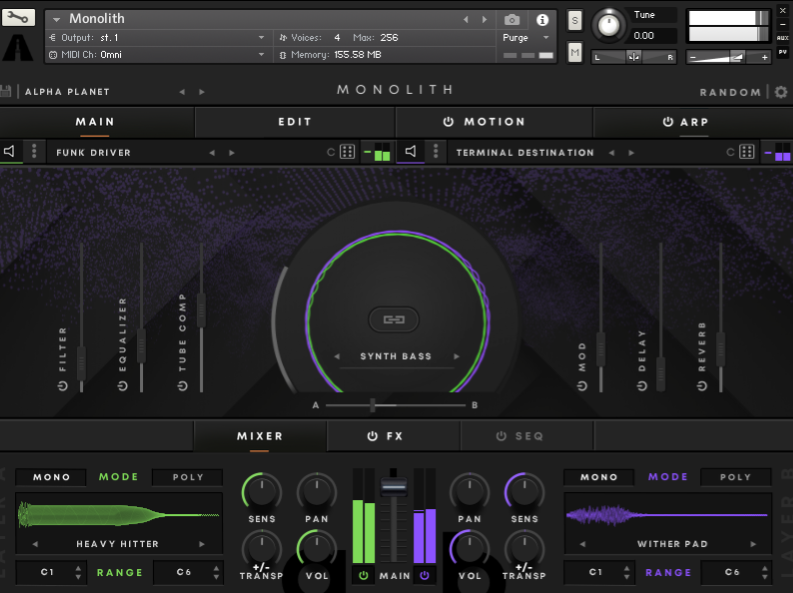Switch to the EDIT tab
793x593 pixels.
tap(295, 122)
